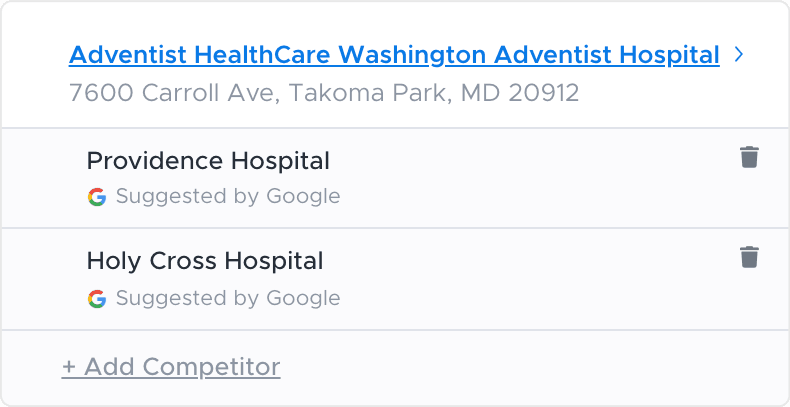790x407 pixels.
Task: Select the Holy Cross Hospital name
Action: (205, 261)
